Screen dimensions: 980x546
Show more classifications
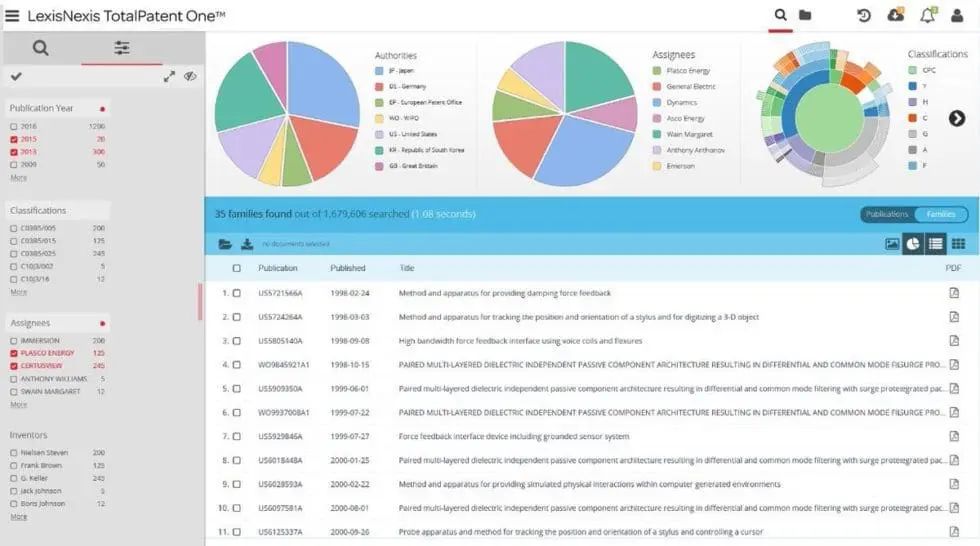point(19,292)
